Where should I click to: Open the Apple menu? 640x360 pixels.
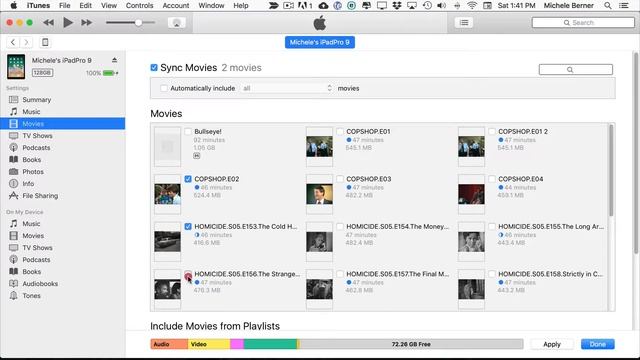(13, 5)
